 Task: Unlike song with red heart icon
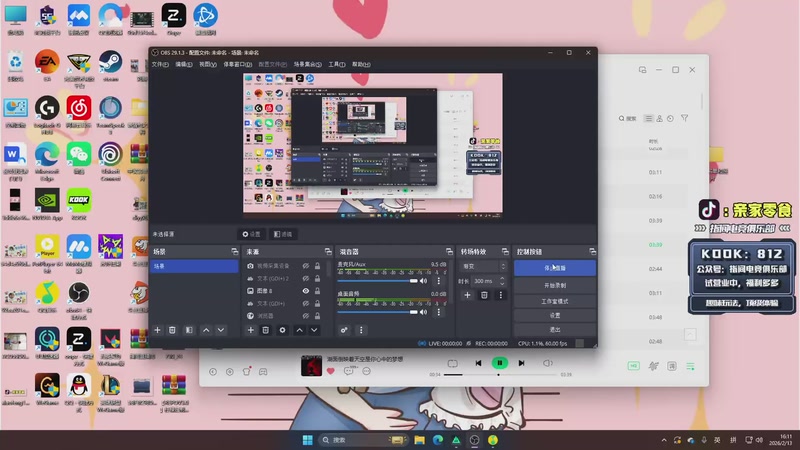(x=331, y=371)
